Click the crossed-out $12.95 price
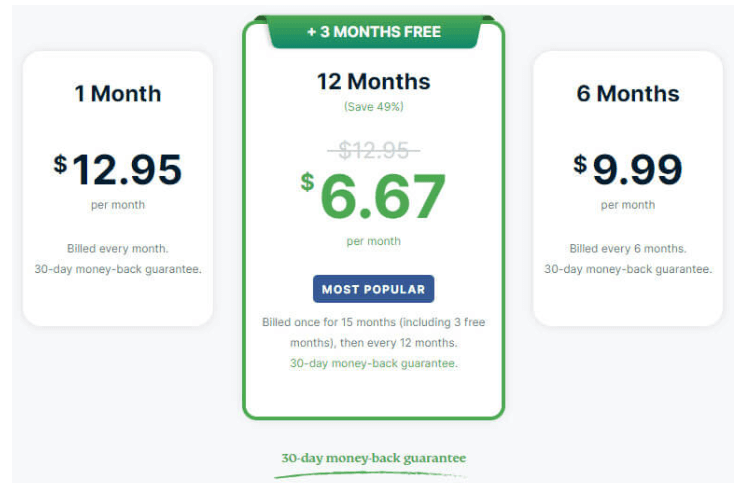 (374, 151)
